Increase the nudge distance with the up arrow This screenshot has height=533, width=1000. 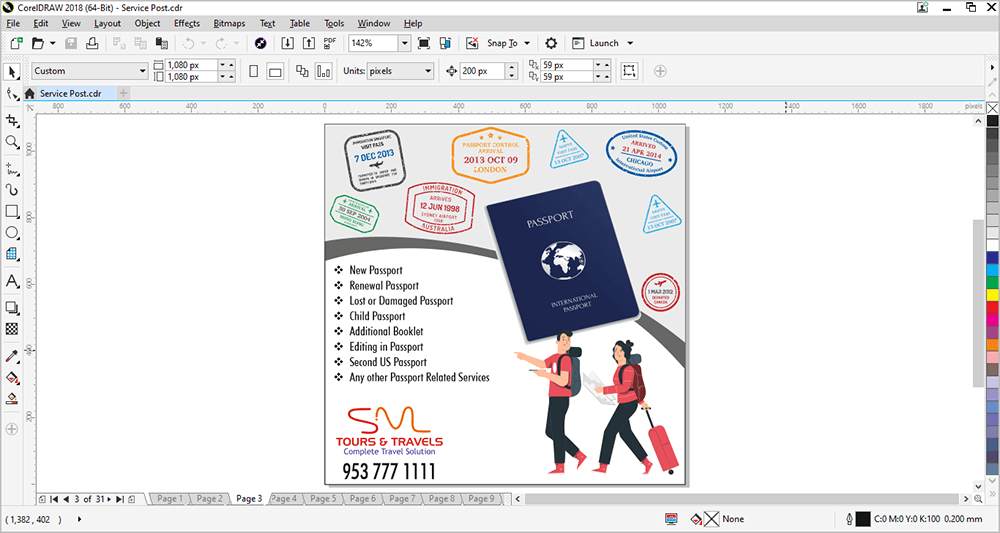[512, 67]
